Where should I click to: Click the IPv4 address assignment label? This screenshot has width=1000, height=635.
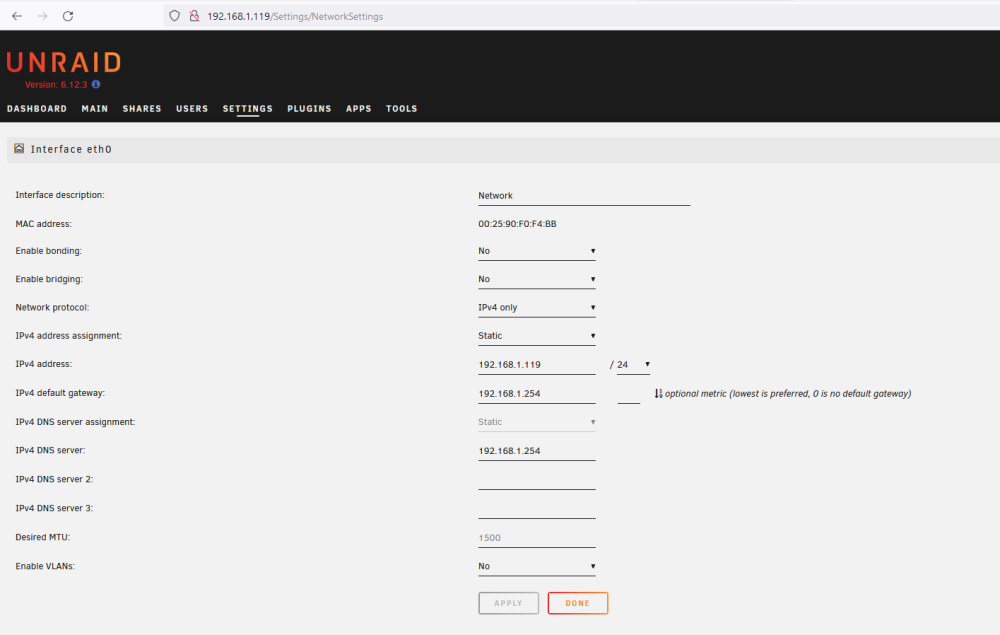pos(68,335)
